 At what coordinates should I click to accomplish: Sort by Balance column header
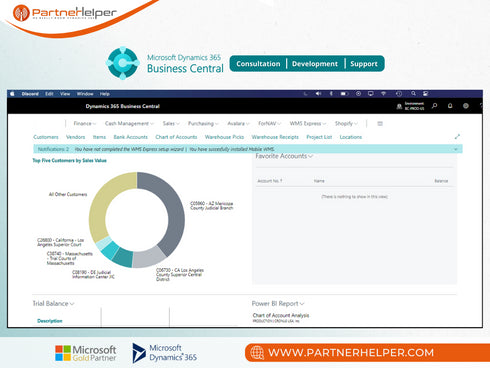[441, 181]
